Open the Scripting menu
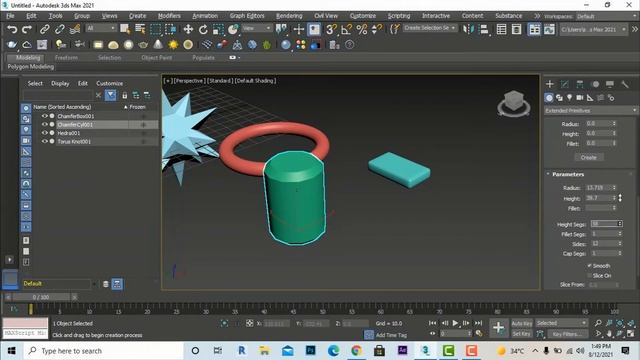 pos(399,16)
